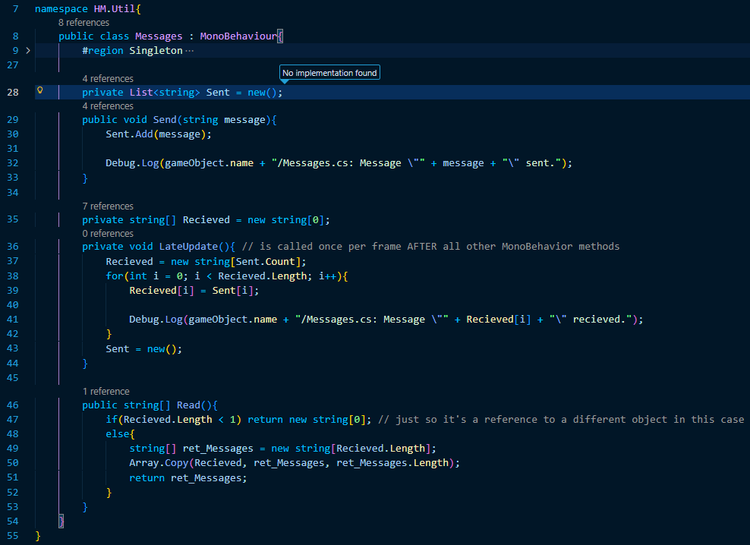Click line number 9 in the gutter
Viewport: 750px width, 545px height.
click(16, 51)
